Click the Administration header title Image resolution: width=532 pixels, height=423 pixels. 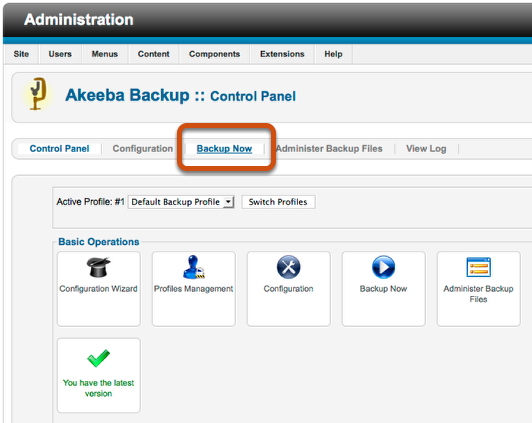point(79,19)
